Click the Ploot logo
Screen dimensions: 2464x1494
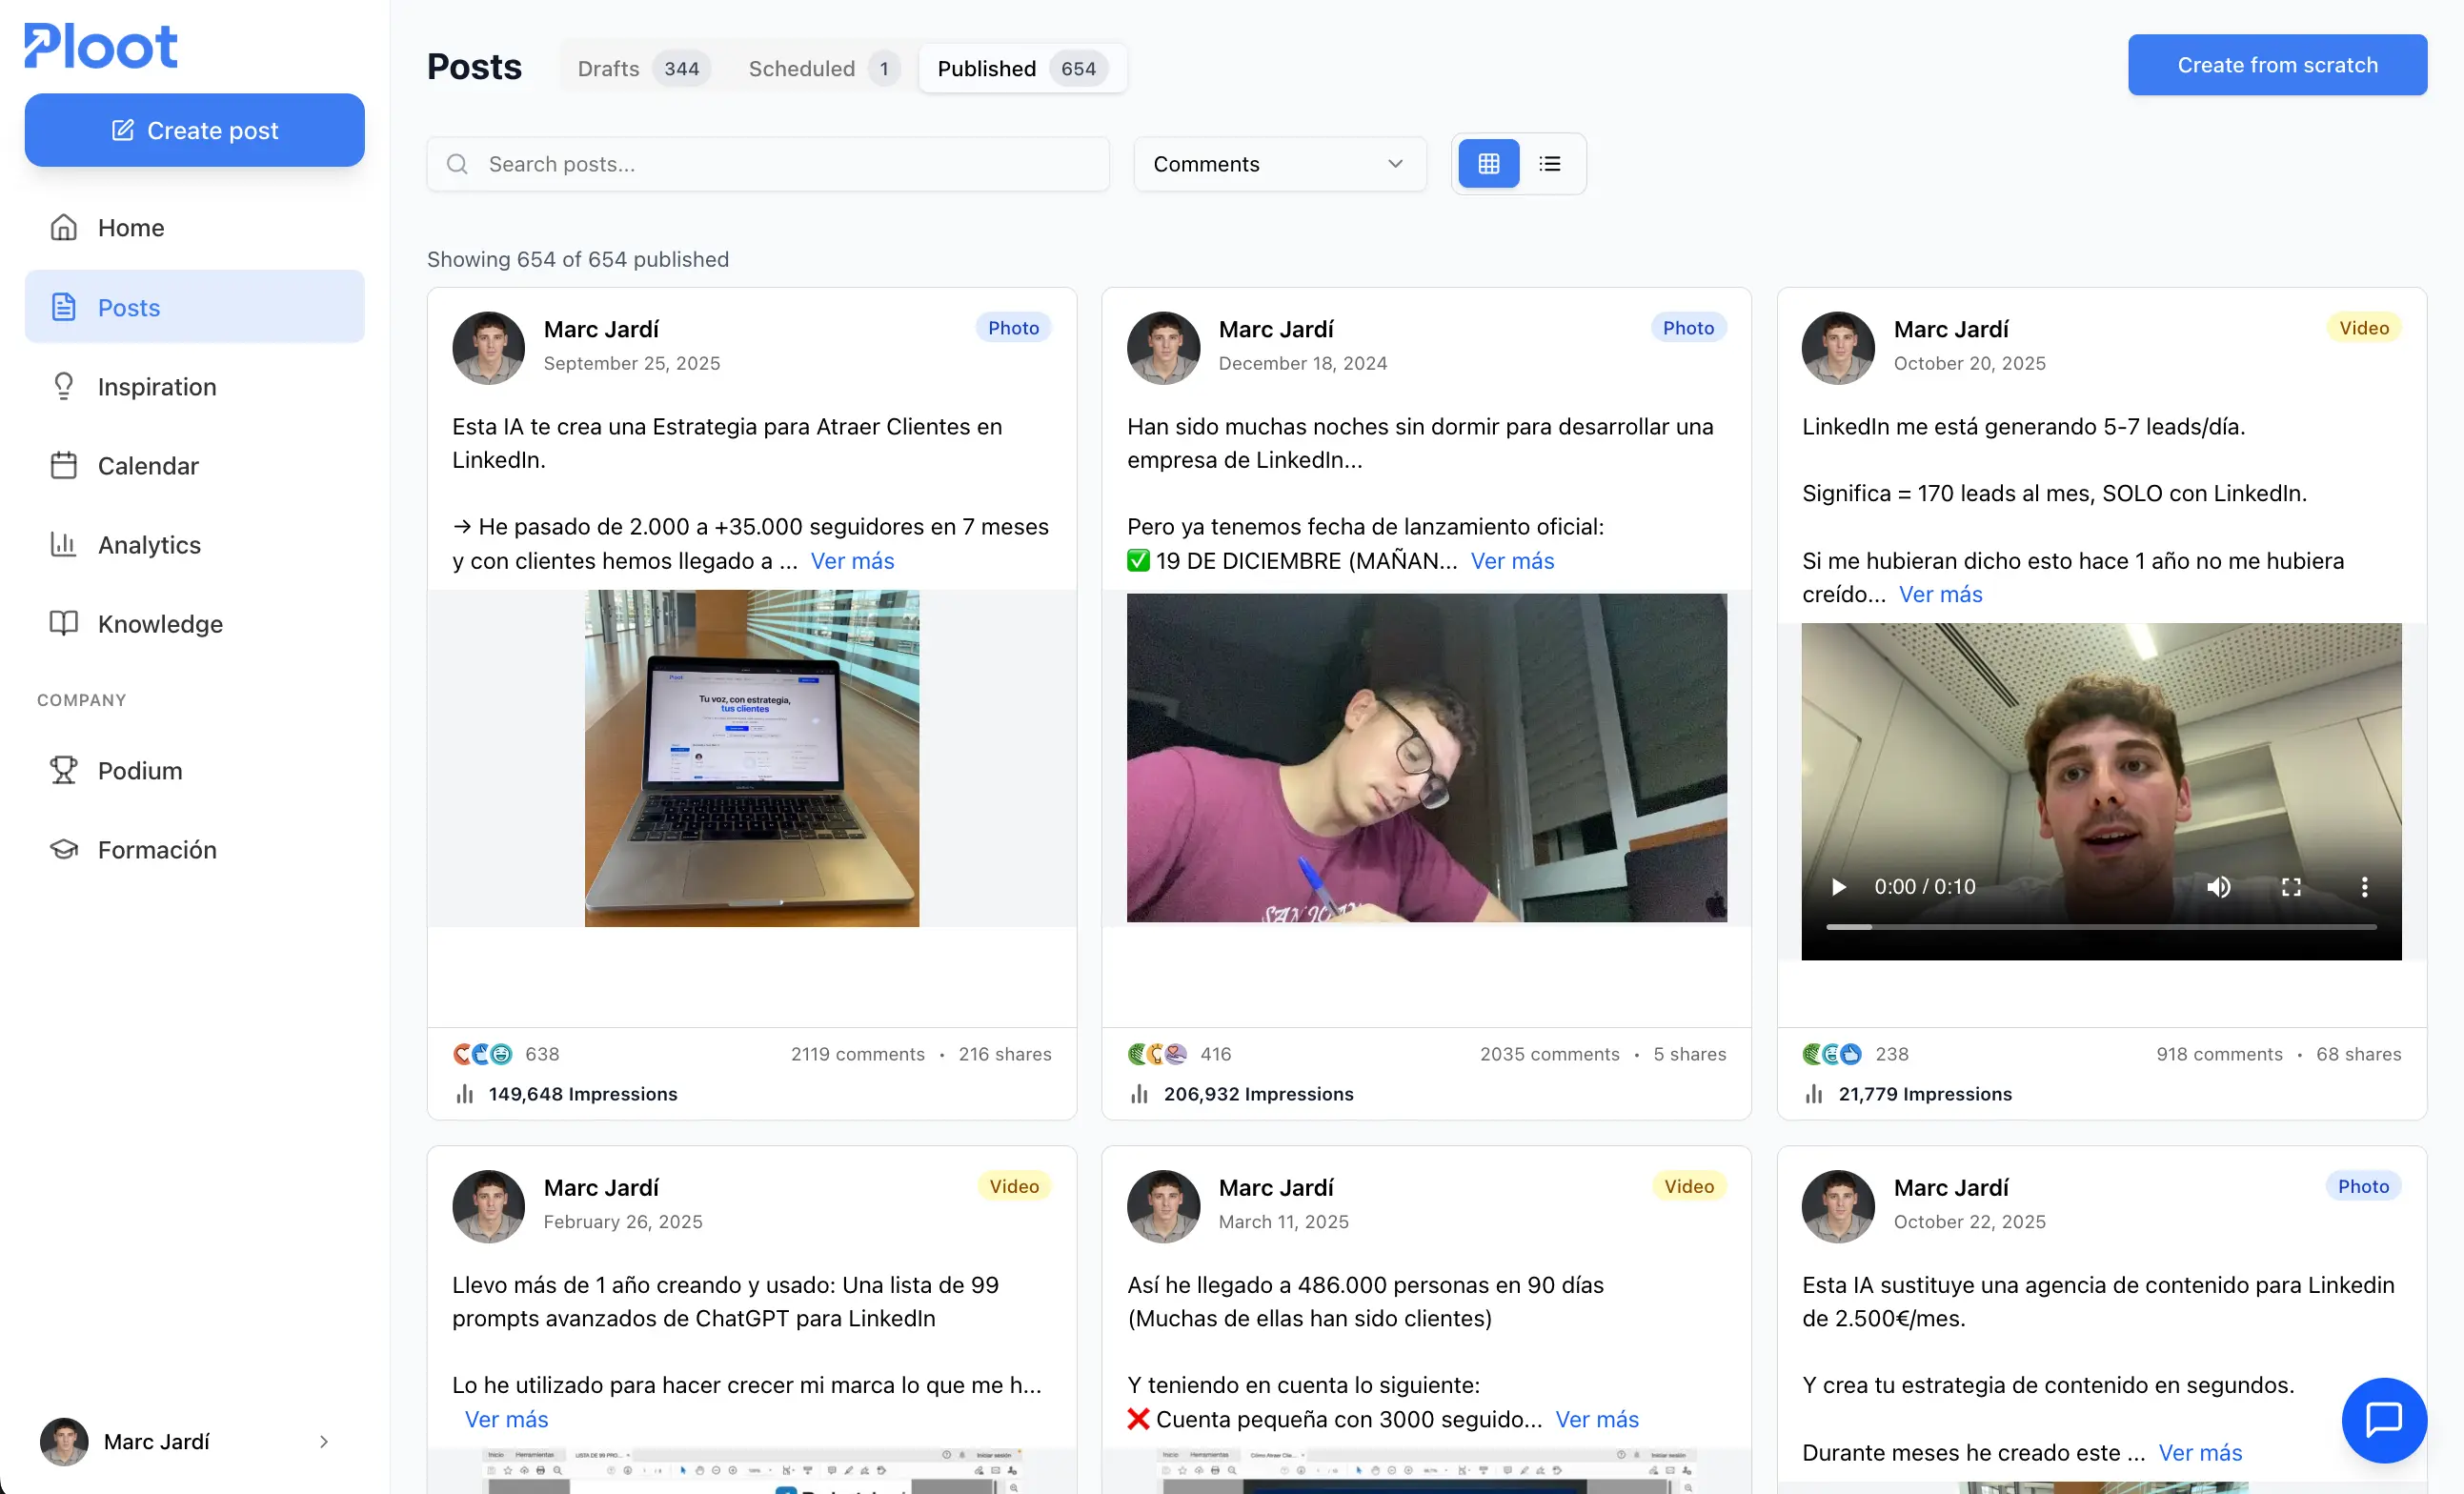click(x=101, y=46)
